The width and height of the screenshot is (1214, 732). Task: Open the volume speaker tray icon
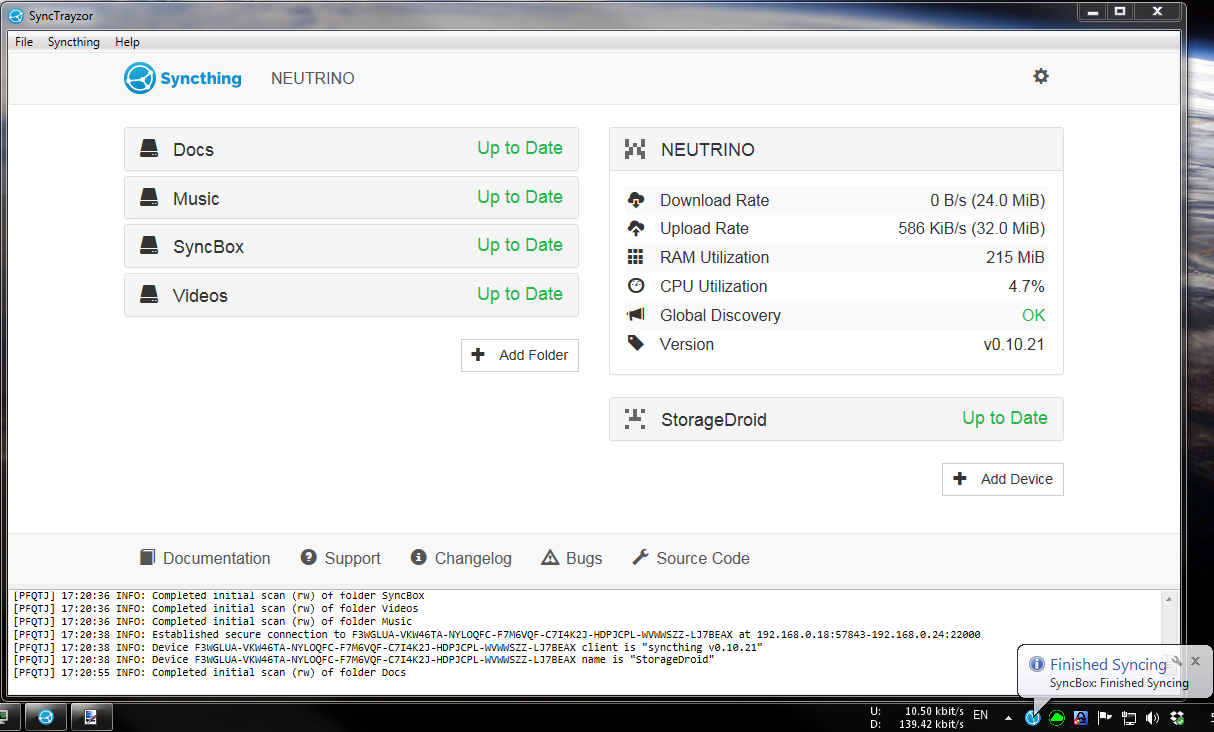click(x=1152, y=717)
